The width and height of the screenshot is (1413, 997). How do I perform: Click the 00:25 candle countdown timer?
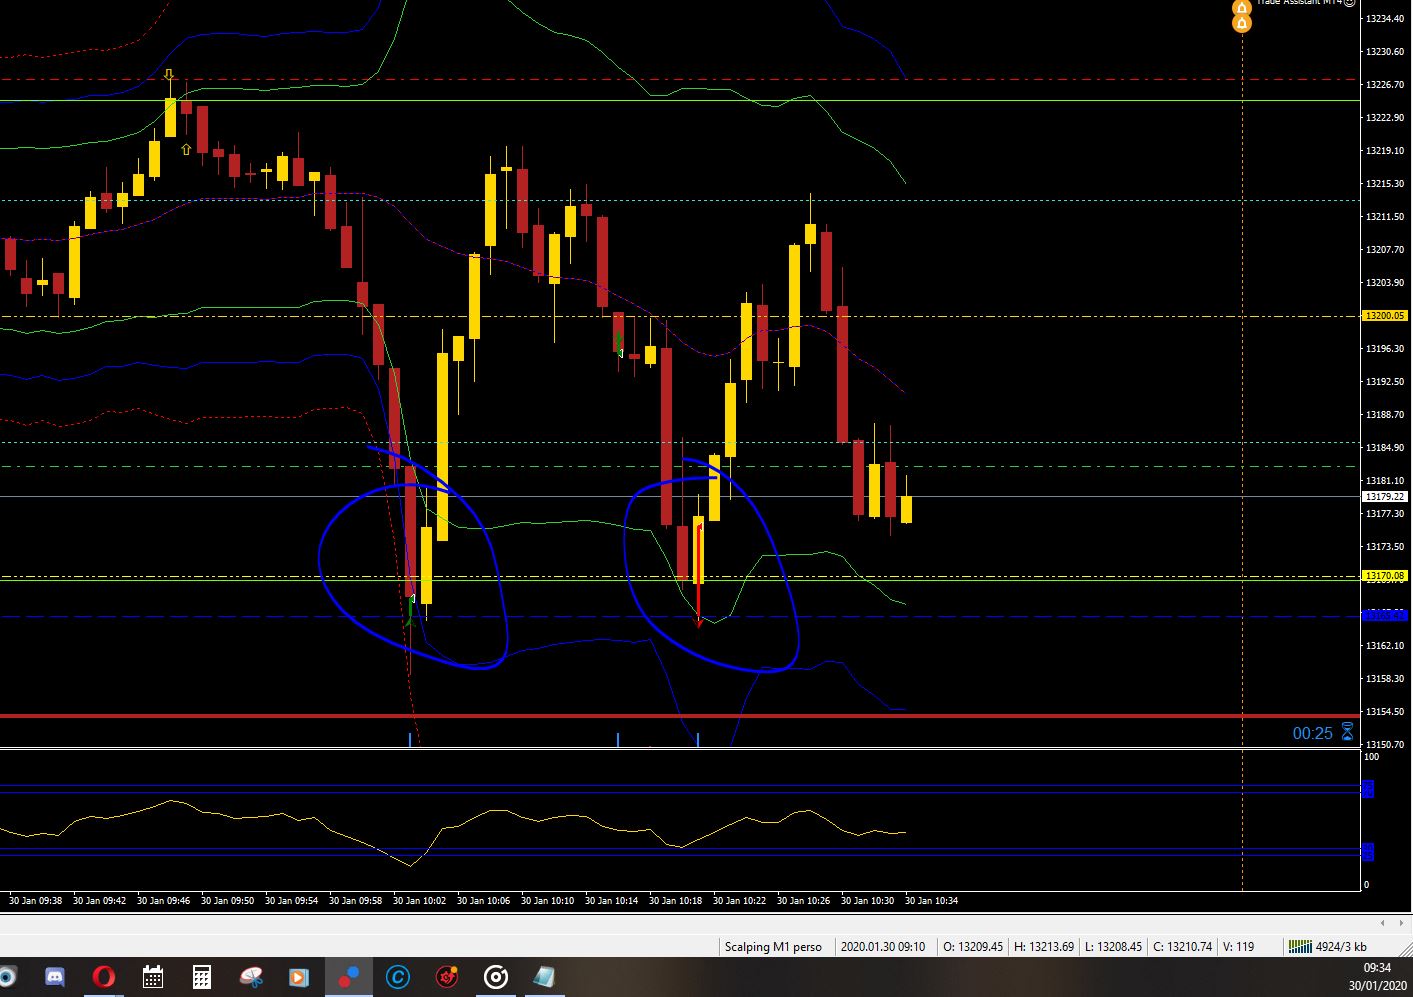[x=1312, y=734]
